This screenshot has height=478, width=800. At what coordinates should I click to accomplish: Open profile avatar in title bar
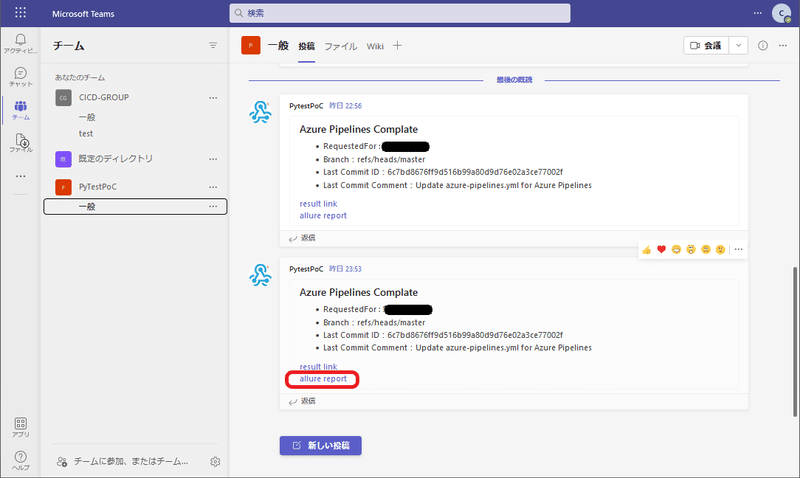pos(781,13)
